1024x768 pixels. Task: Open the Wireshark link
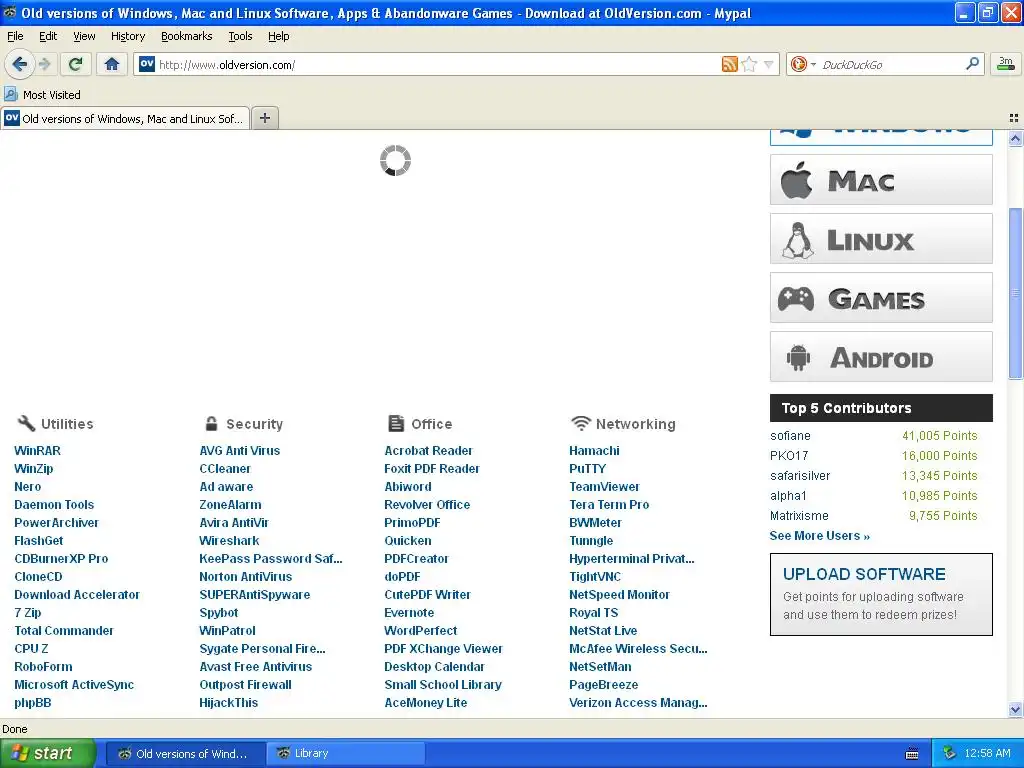229,541
